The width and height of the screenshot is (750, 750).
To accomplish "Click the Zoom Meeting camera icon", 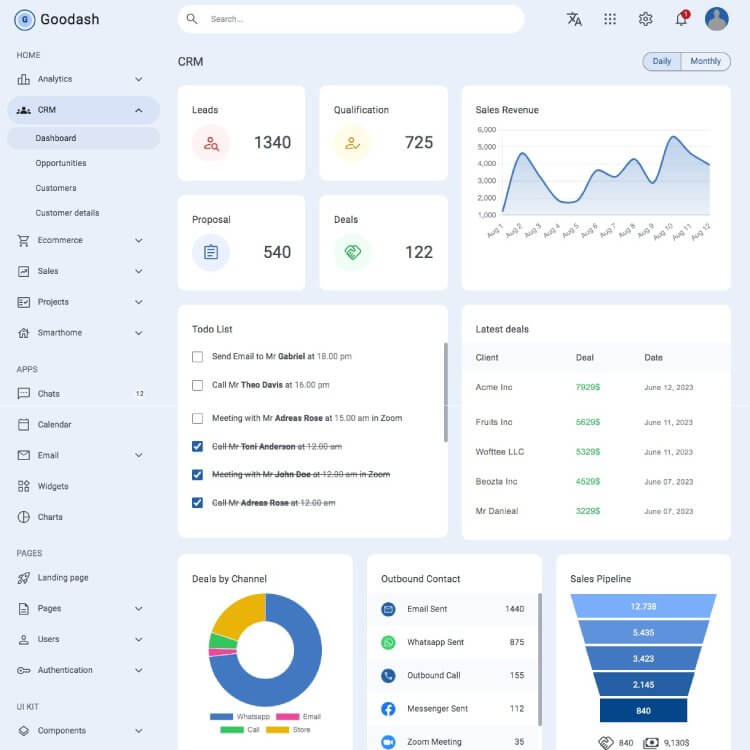I will [388, 742].
